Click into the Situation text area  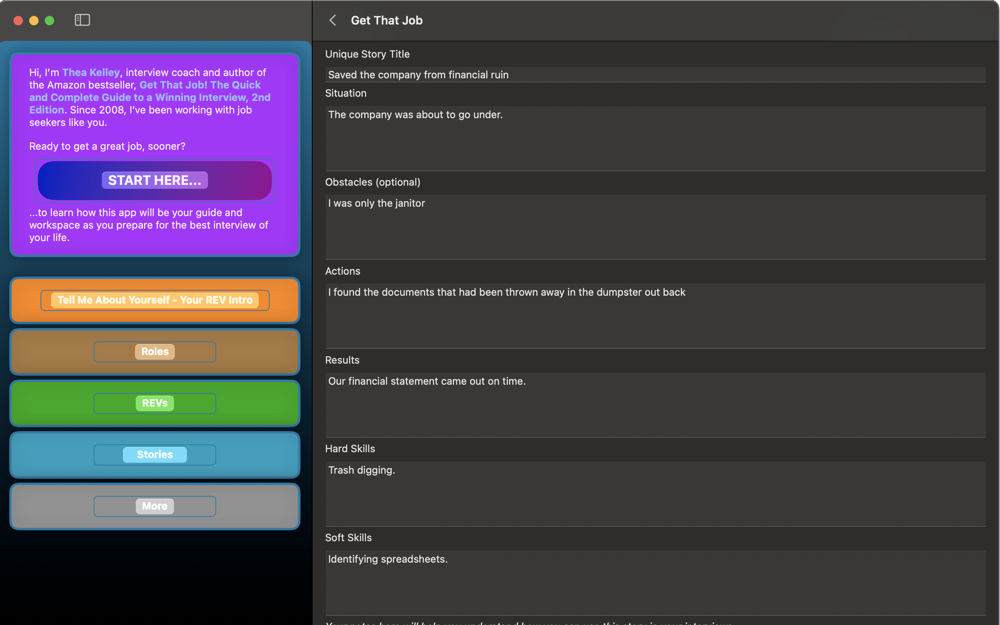[655, 138]
